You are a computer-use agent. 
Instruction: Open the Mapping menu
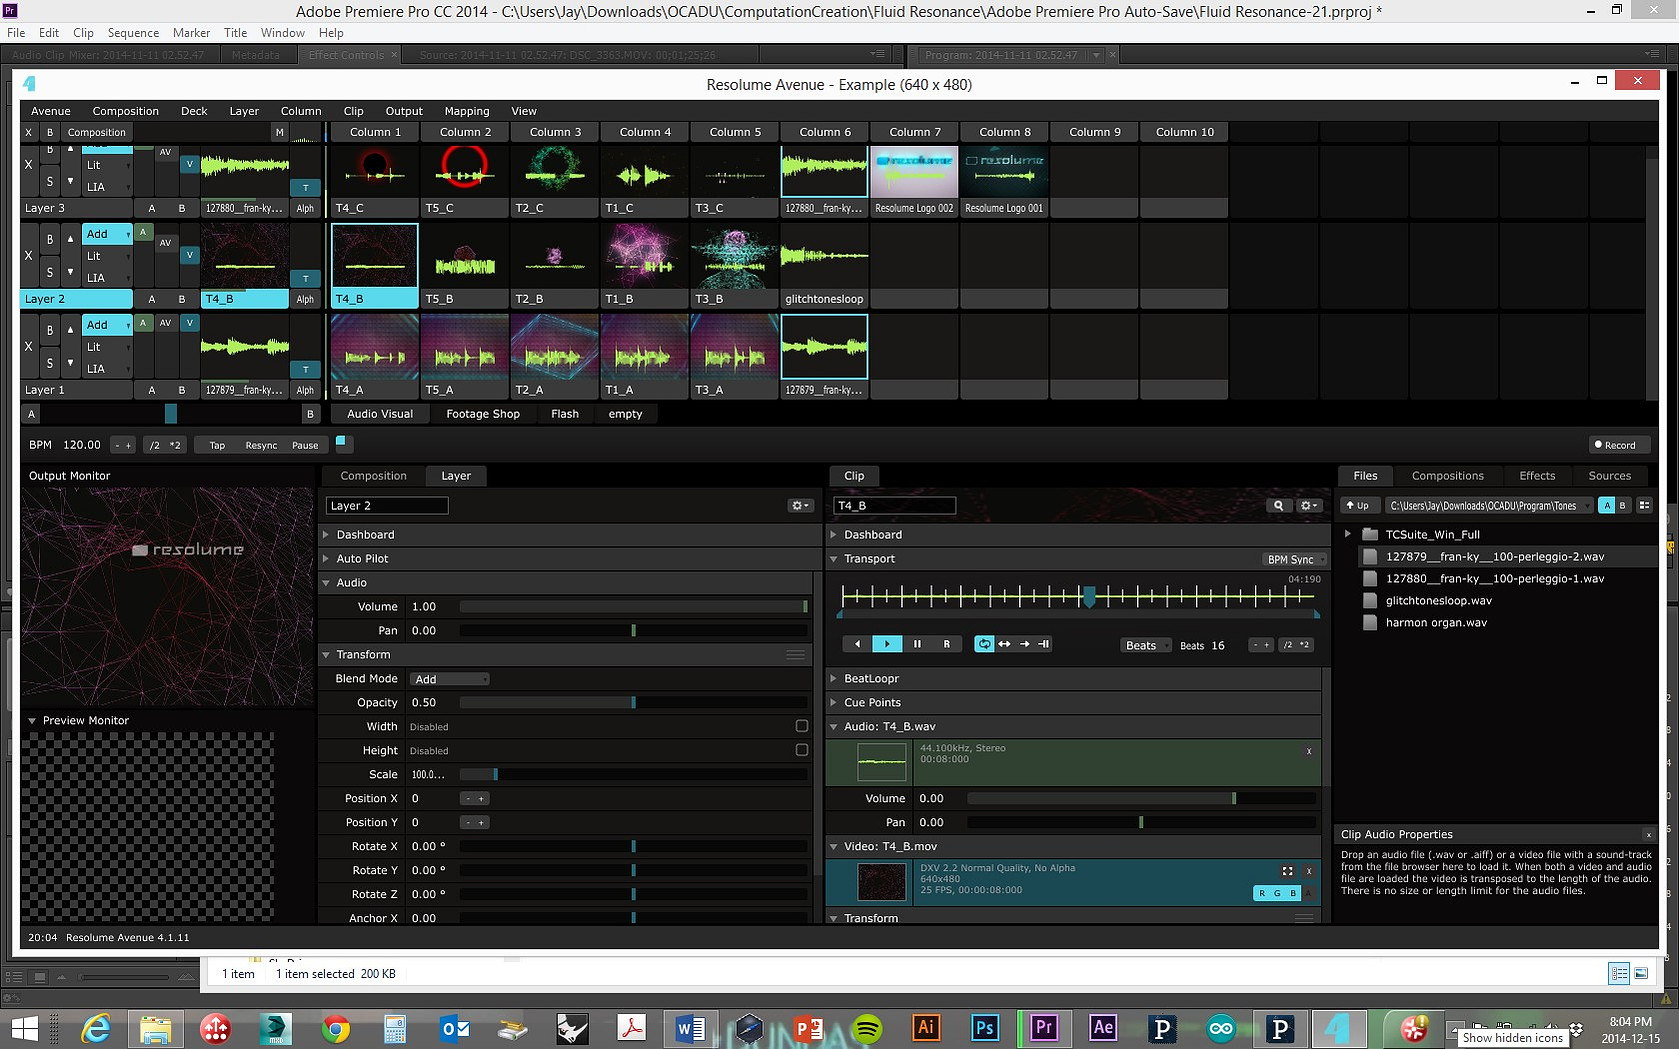[467, 111]
